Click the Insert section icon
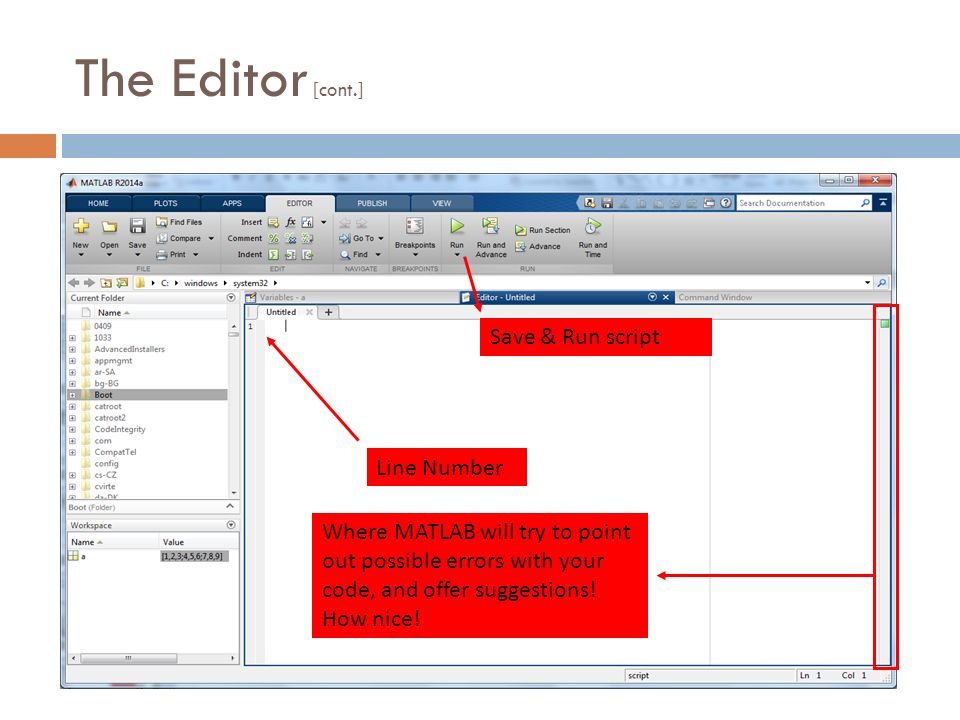960x720 pixels. pyautogui.click(x=274, y=222)
